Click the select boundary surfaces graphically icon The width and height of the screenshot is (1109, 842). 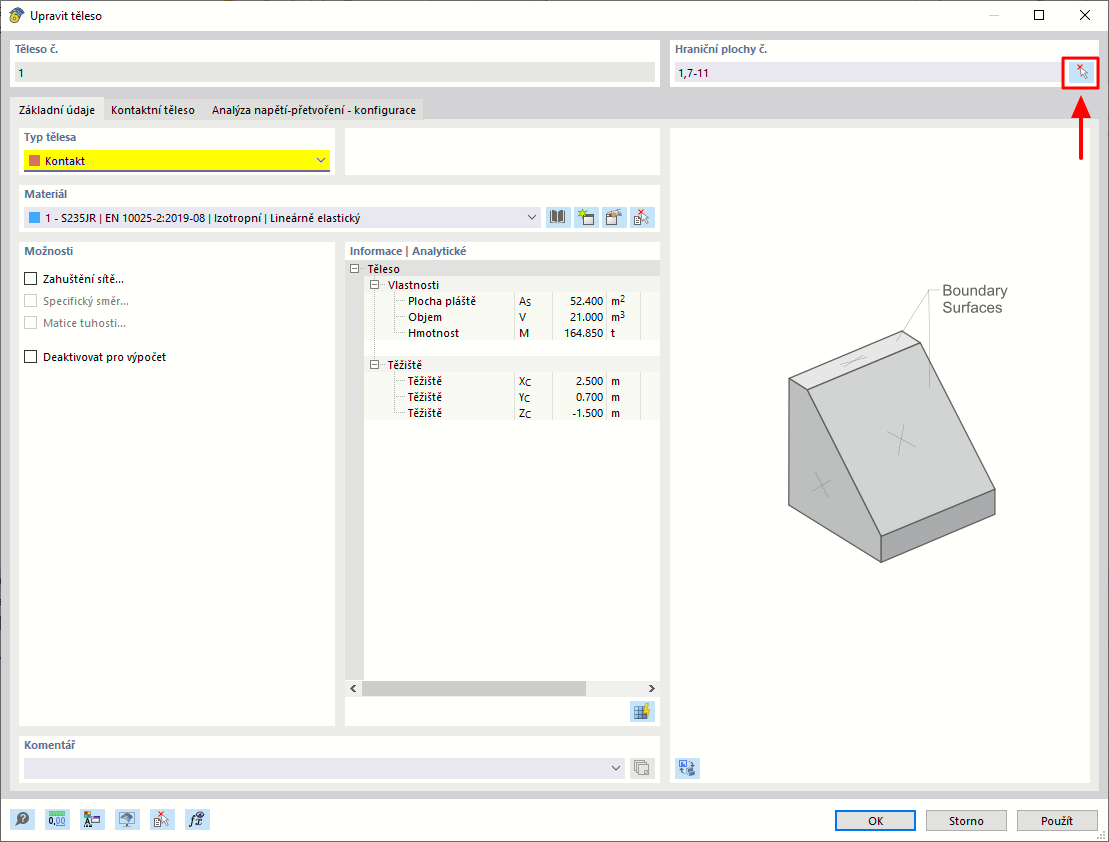tap(1081, 72)
